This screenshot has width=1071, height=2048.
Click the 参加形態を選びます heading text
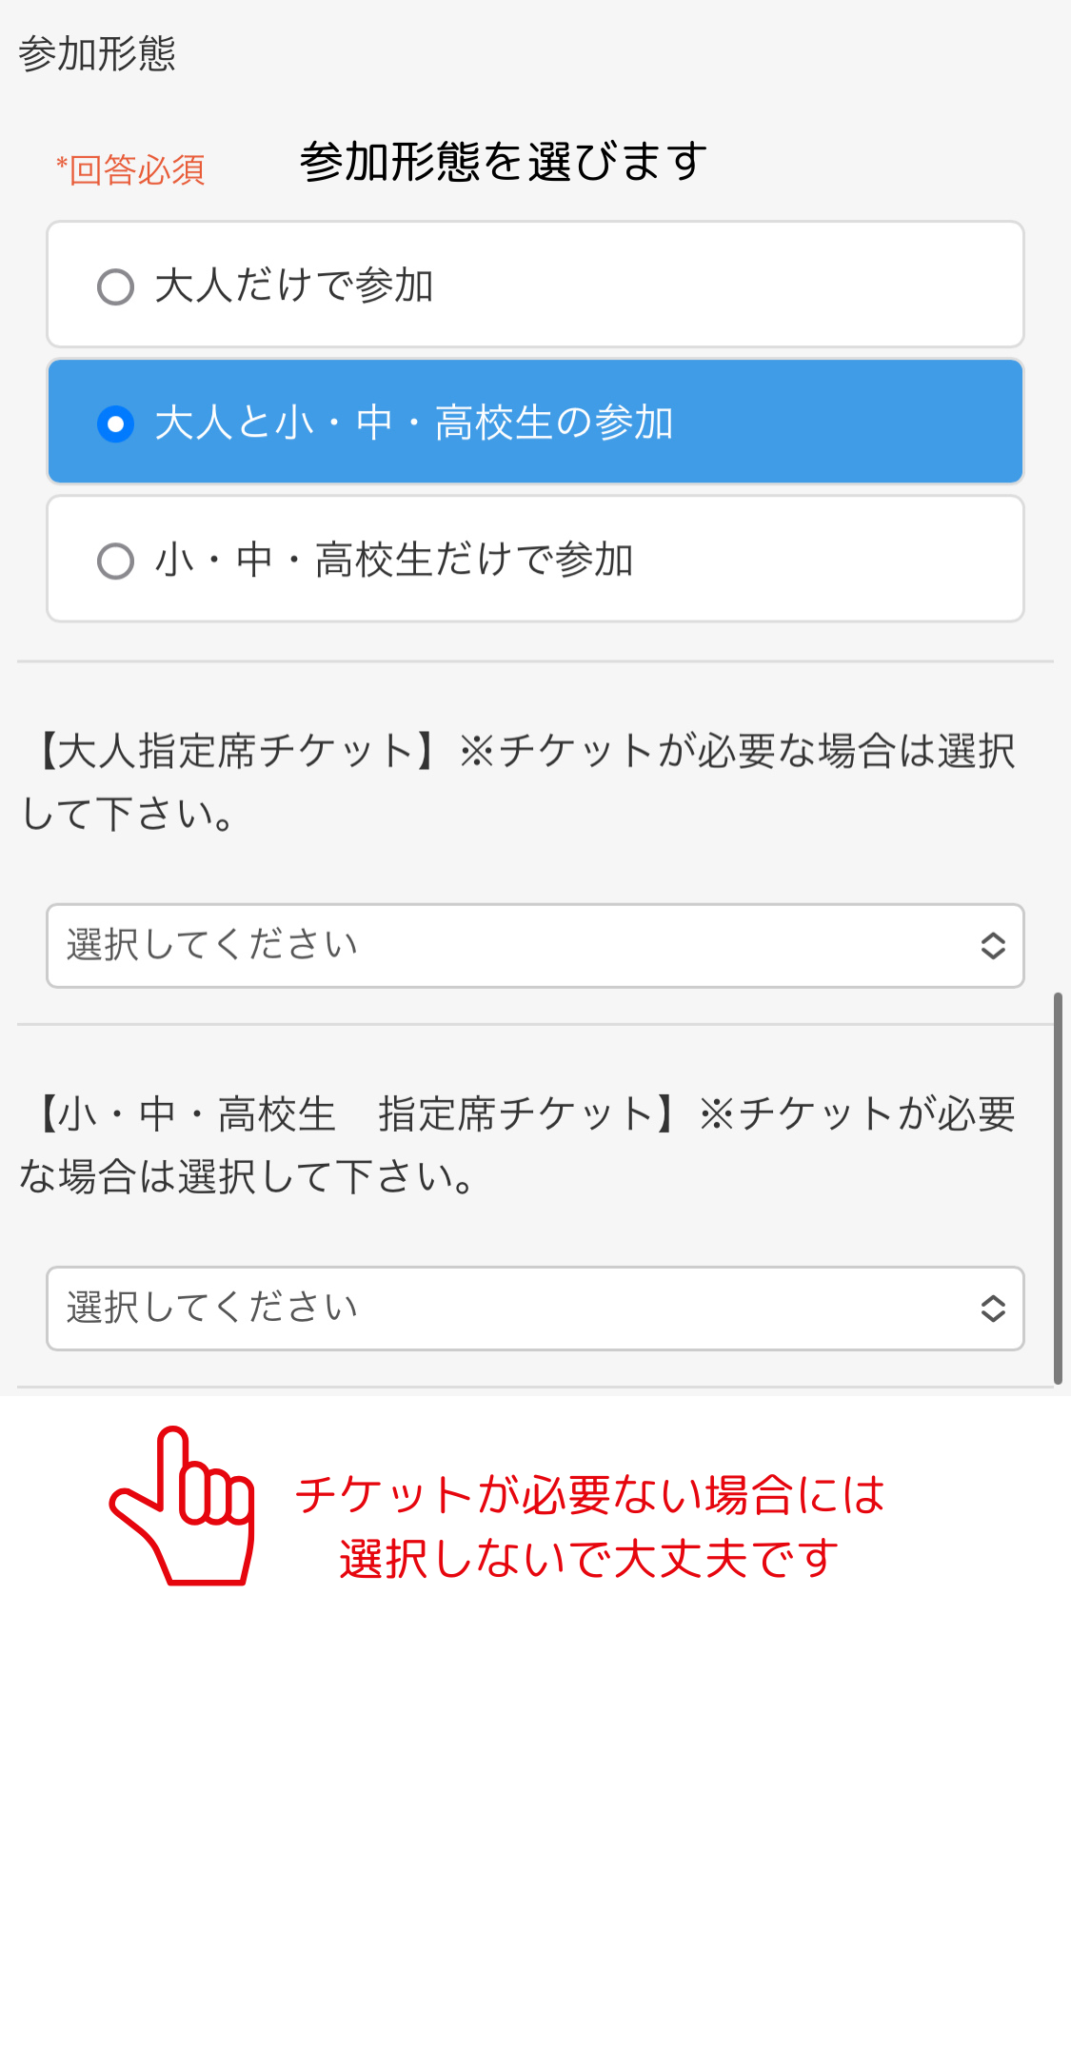(503, 162)
